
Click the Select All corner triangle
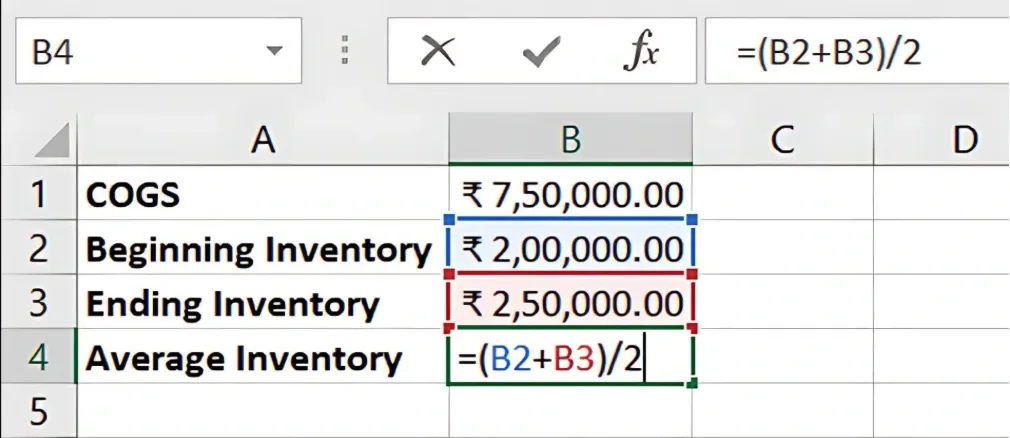pos(51,141)
